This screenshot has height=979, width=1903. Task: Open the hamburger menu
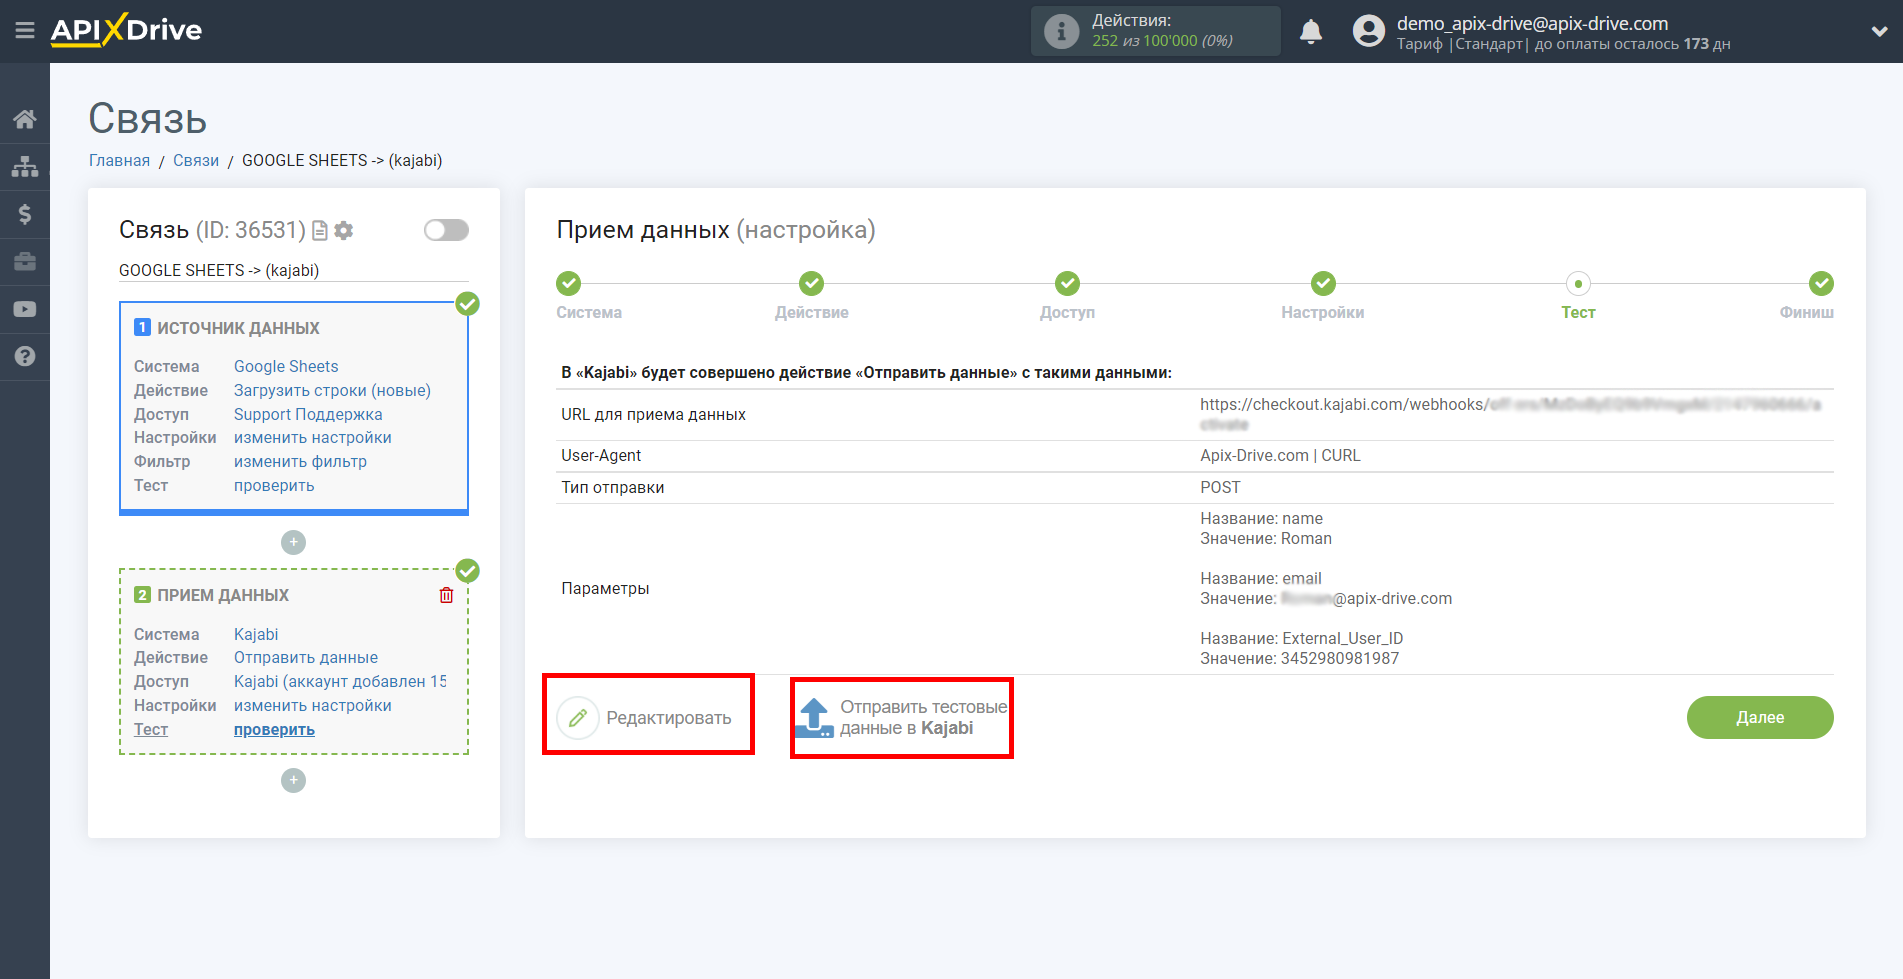click(x=25, y=31)
